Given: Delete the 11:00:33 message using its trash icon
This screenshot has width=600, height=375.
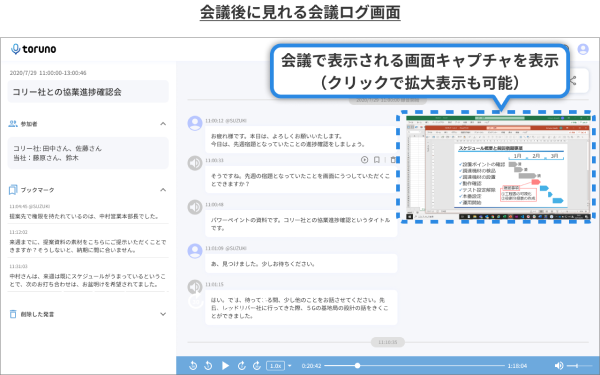Looking at the screenshot, I should point(393,160).
